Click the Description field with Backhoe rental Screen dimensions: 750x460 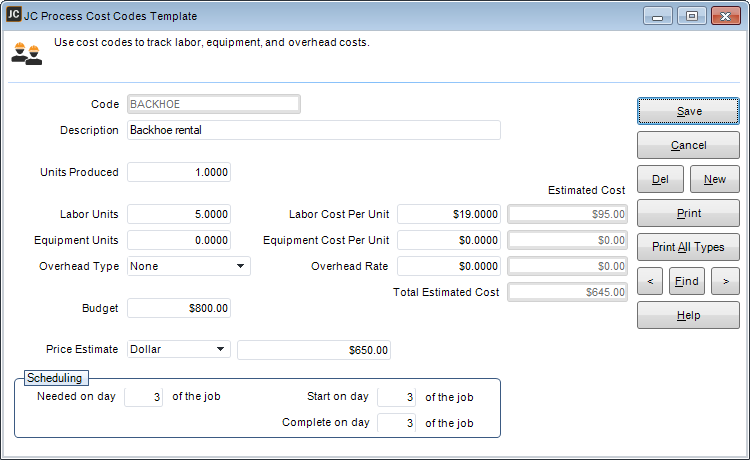313,130
